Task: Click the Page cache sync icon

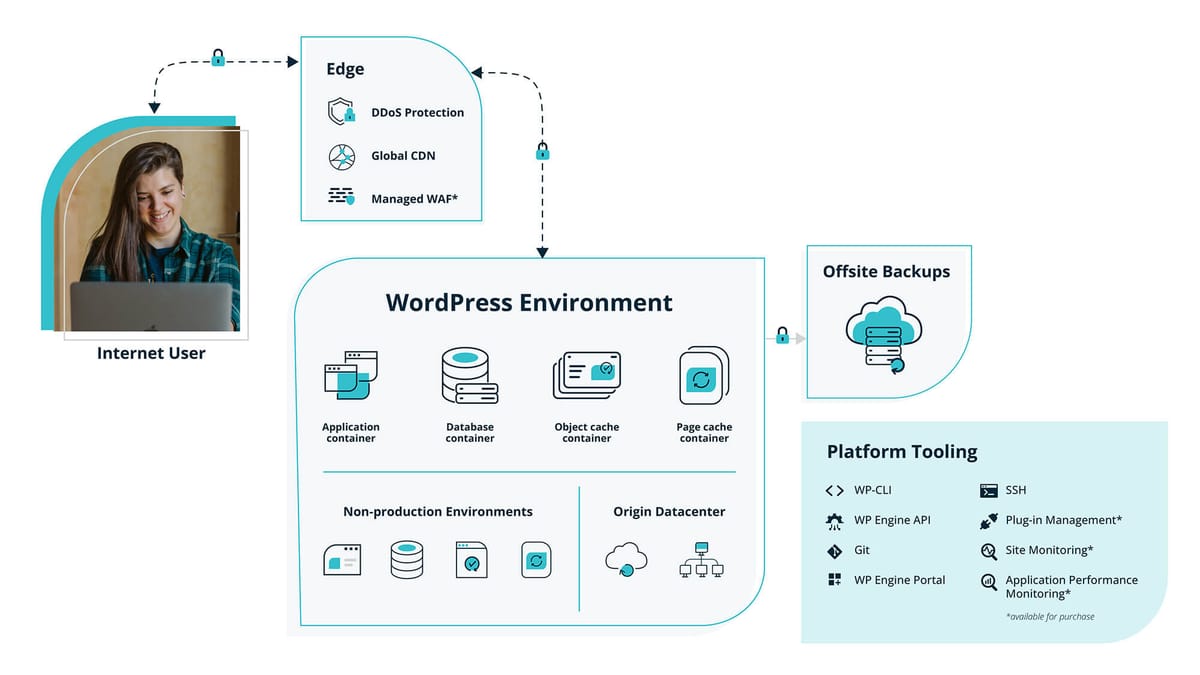Action: click(702, 373)
